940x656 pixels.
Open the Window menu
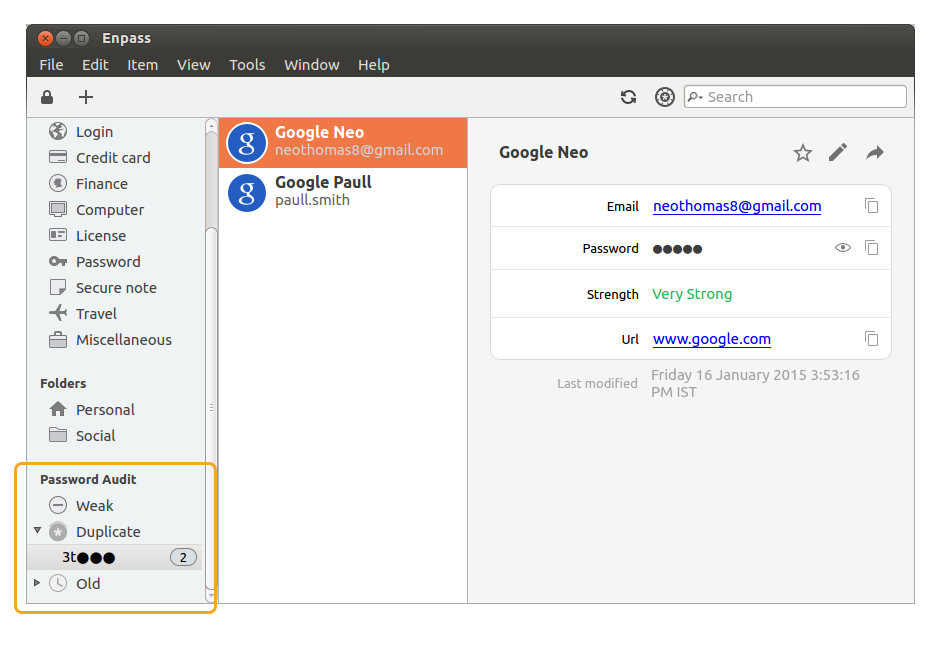[x=312, y=65]
